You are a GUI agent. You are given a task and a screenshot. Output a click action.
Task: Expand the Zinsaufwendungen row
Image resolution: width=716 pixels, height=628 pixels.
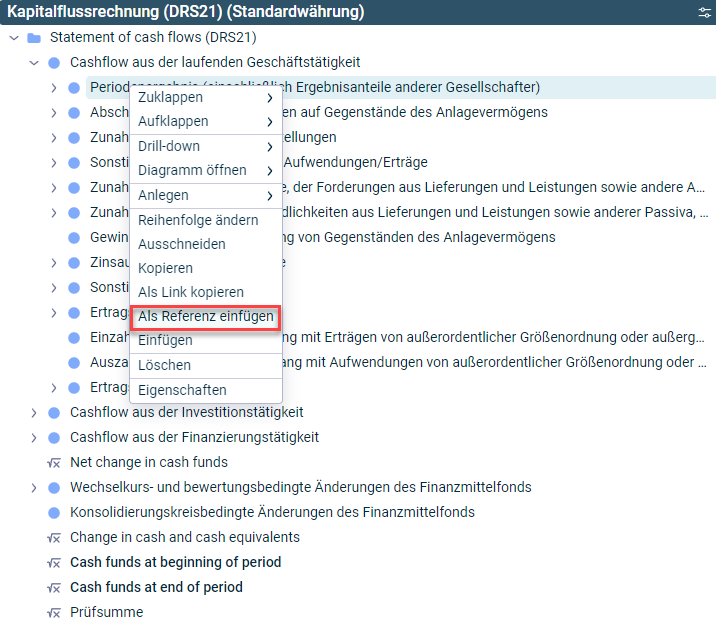click(54, 263)
